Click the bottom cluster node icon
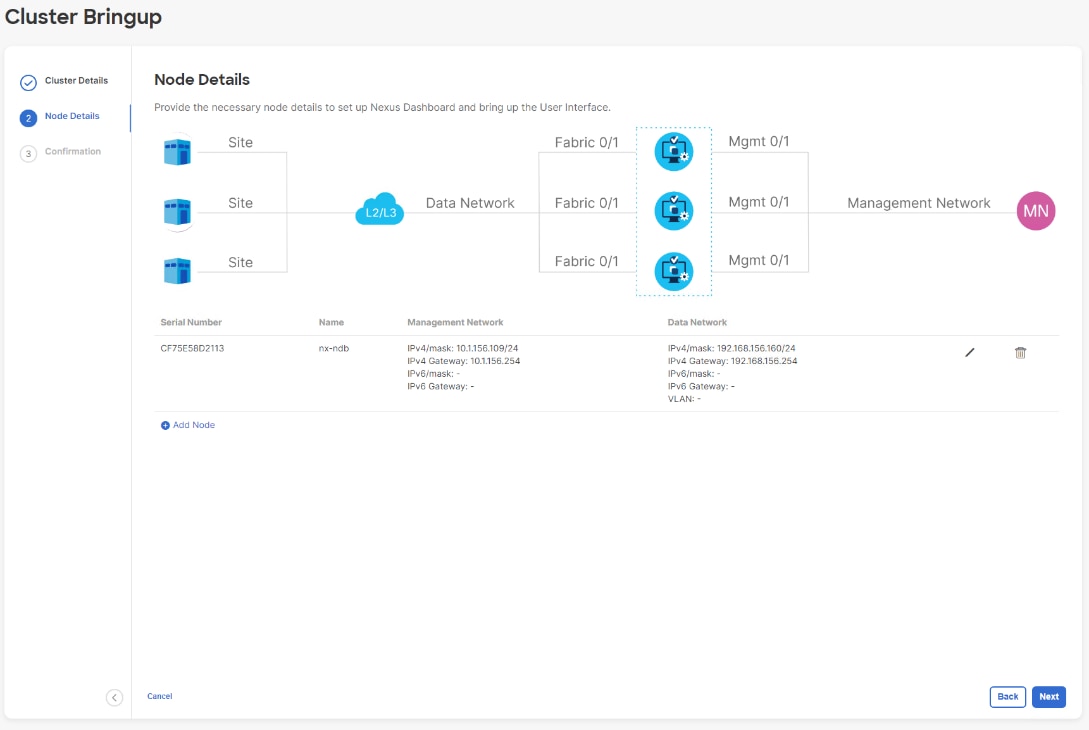Image resolution: width=1089 pixels, height=730 pixels. (673, 271)
